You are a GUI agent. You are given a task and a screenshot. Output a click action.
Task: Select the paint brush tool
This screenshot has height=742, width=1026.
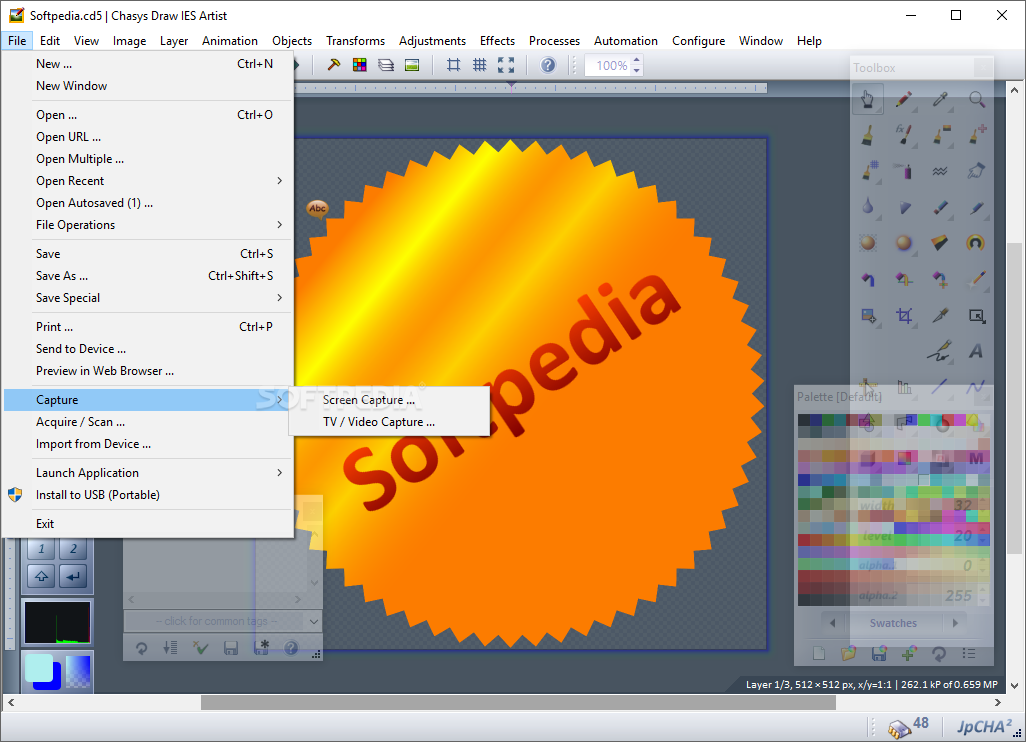868,135
